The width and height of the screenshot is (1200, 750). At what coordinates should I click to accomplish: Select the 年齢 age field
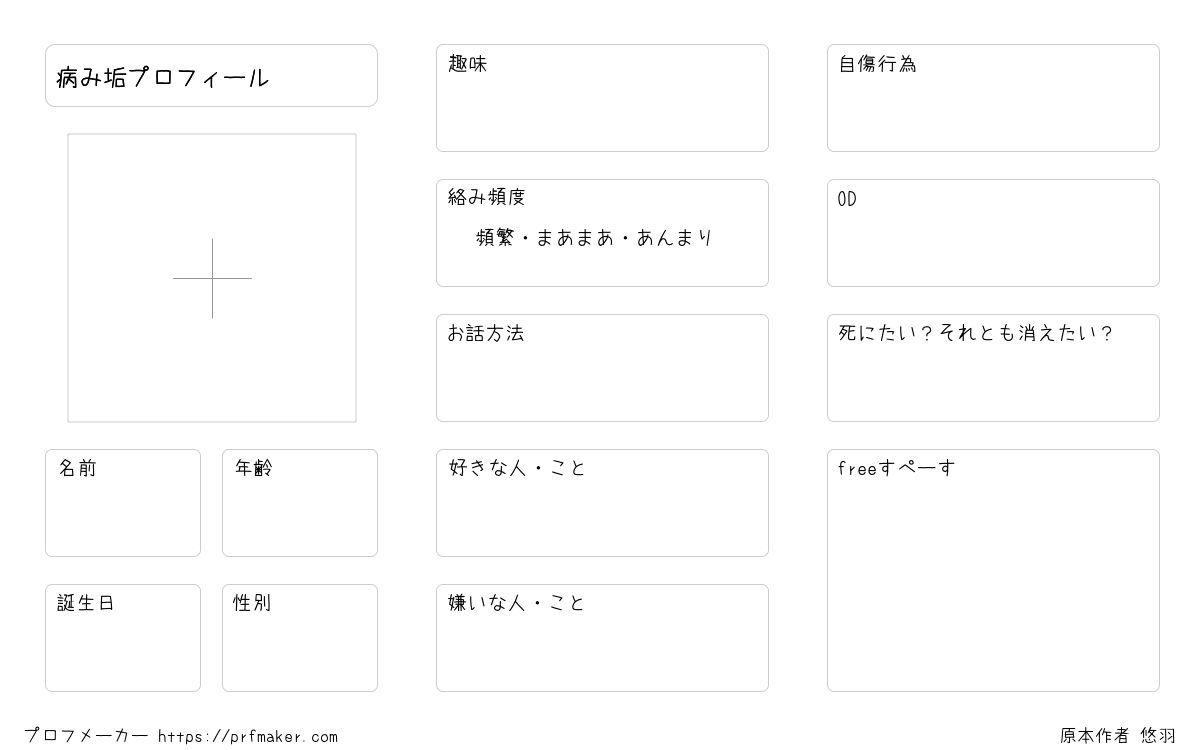click(300, 503)
